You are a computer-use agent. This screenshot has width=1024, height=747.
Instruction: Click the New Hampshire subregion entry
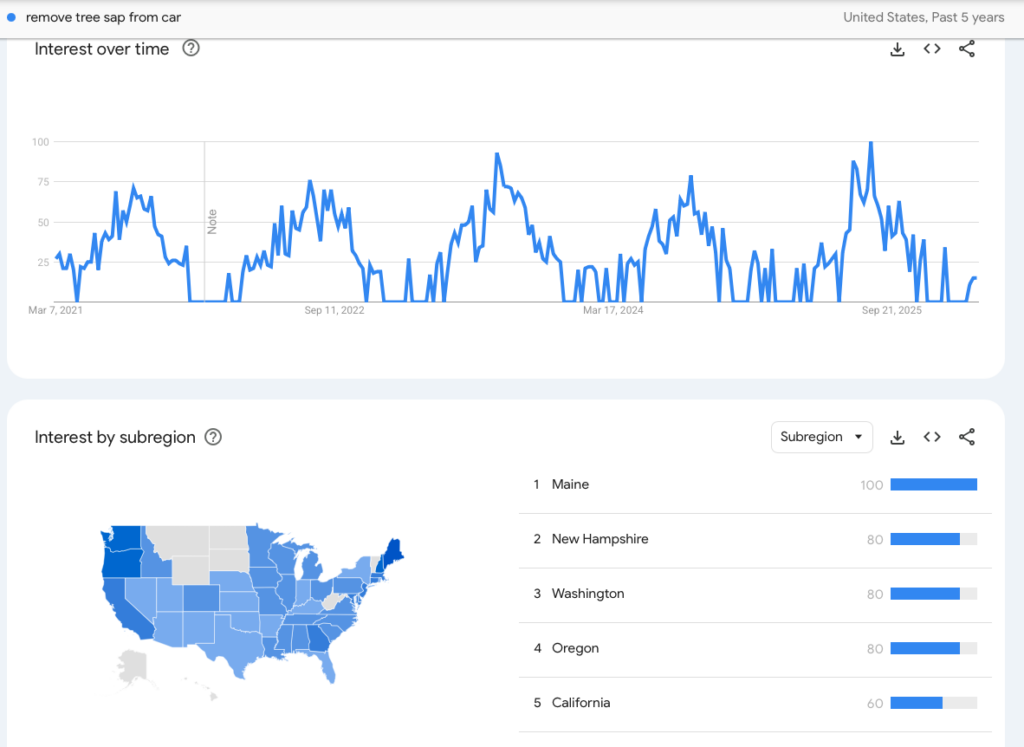pos(601,539)
